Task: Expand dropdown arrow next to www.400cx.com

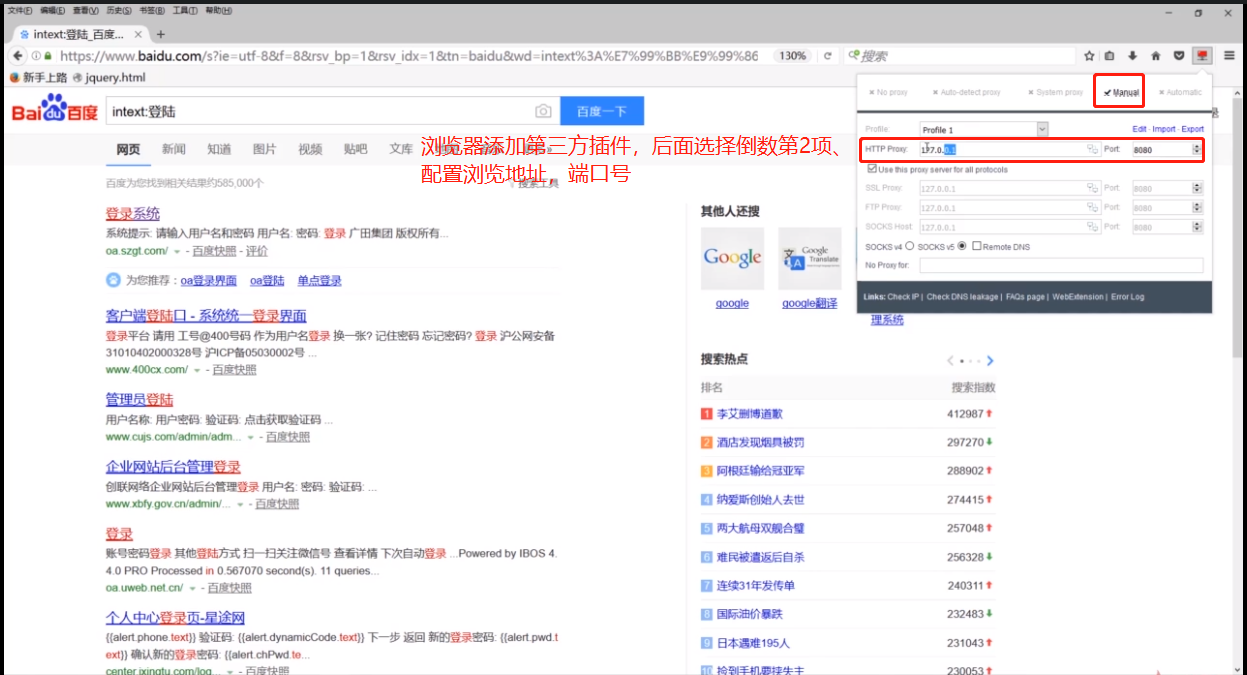Action: click(196, 370)
